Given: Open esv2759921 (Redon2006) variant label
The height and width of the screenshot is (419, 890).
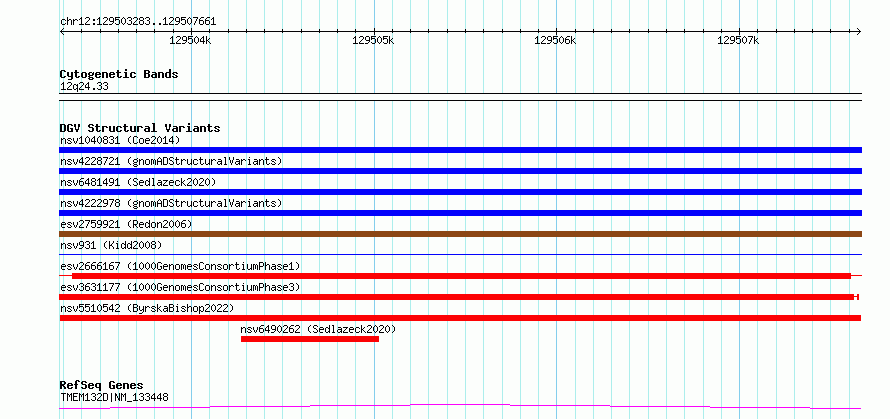Looking at the screenshot, I should pyautogui.click(x=126, y=224).
